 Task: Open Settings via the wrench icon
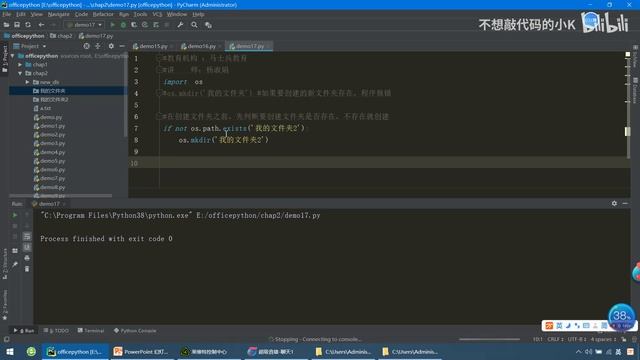(180, 25)
